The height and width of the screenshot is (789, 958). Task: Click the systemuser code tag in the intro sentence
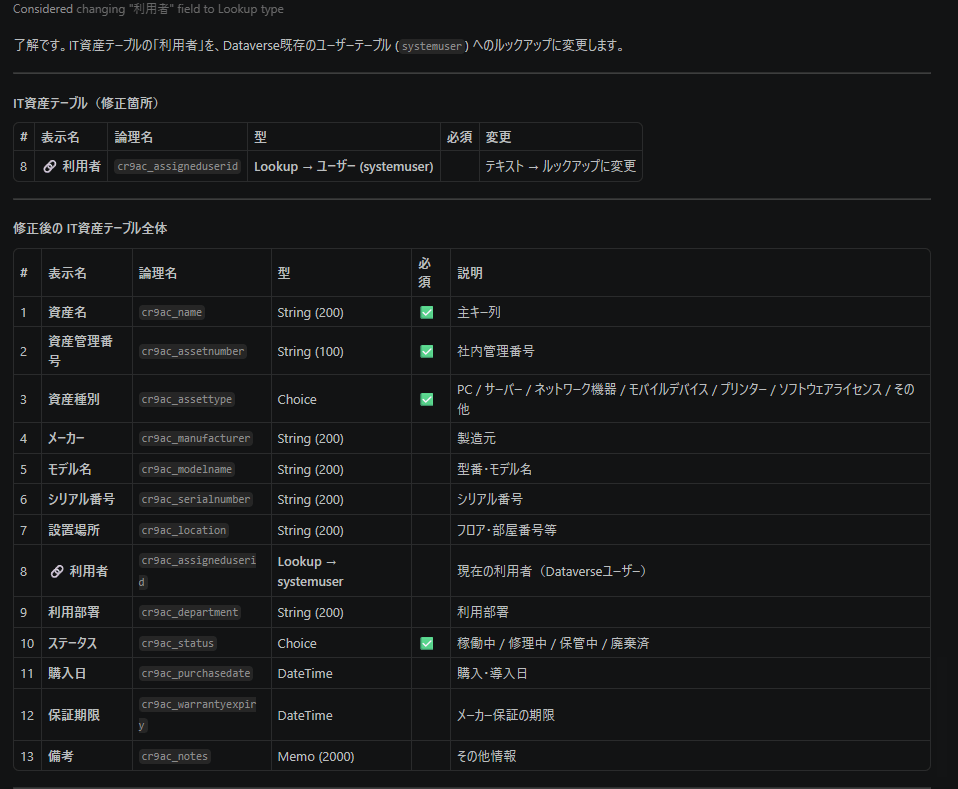click(432, 46)
